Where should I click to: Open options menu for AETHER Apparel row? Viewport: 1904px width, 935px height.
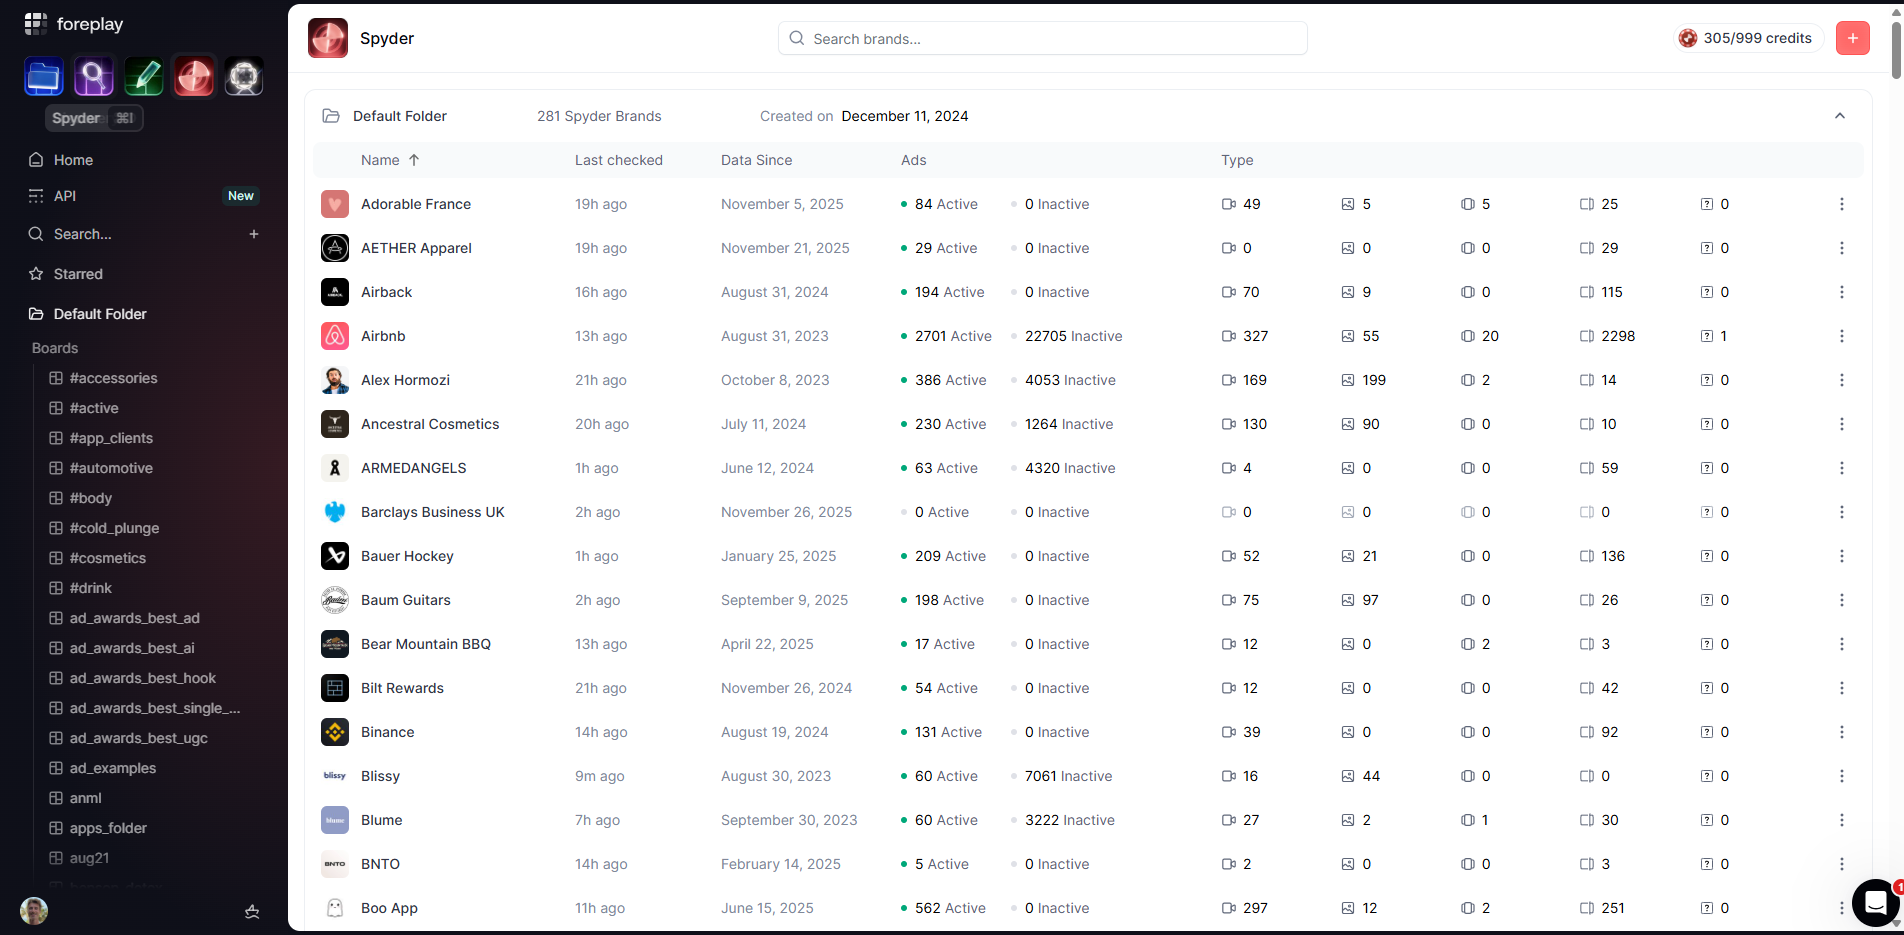1841,248
